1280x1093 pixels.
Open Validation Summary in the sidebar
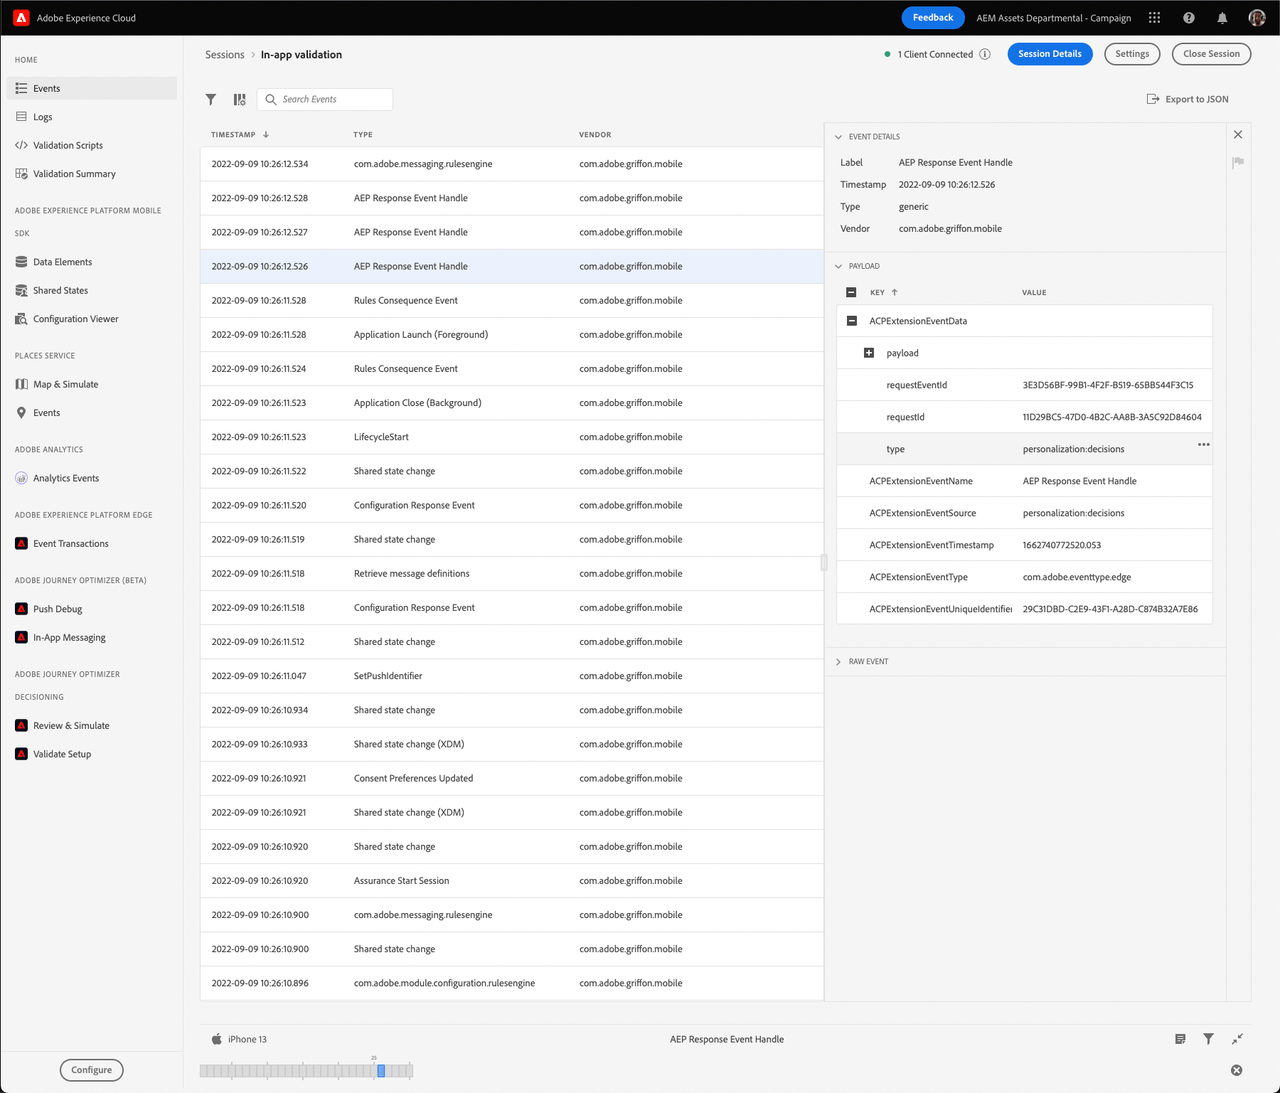point(92,174)
